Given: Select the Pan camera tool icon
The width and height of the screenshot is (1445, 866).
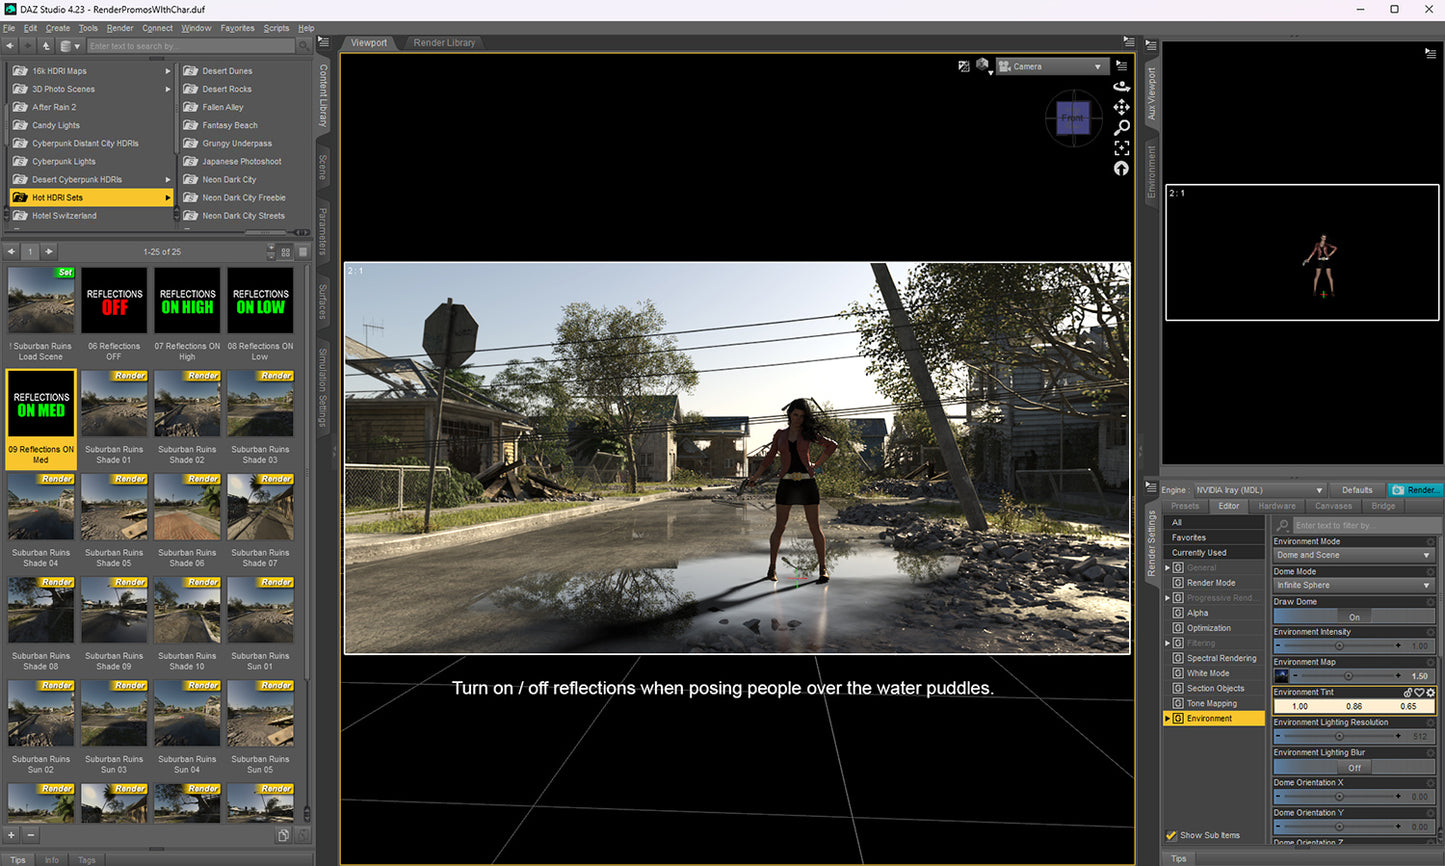Looking at the screenshot, I should [x=1122, y=107].
